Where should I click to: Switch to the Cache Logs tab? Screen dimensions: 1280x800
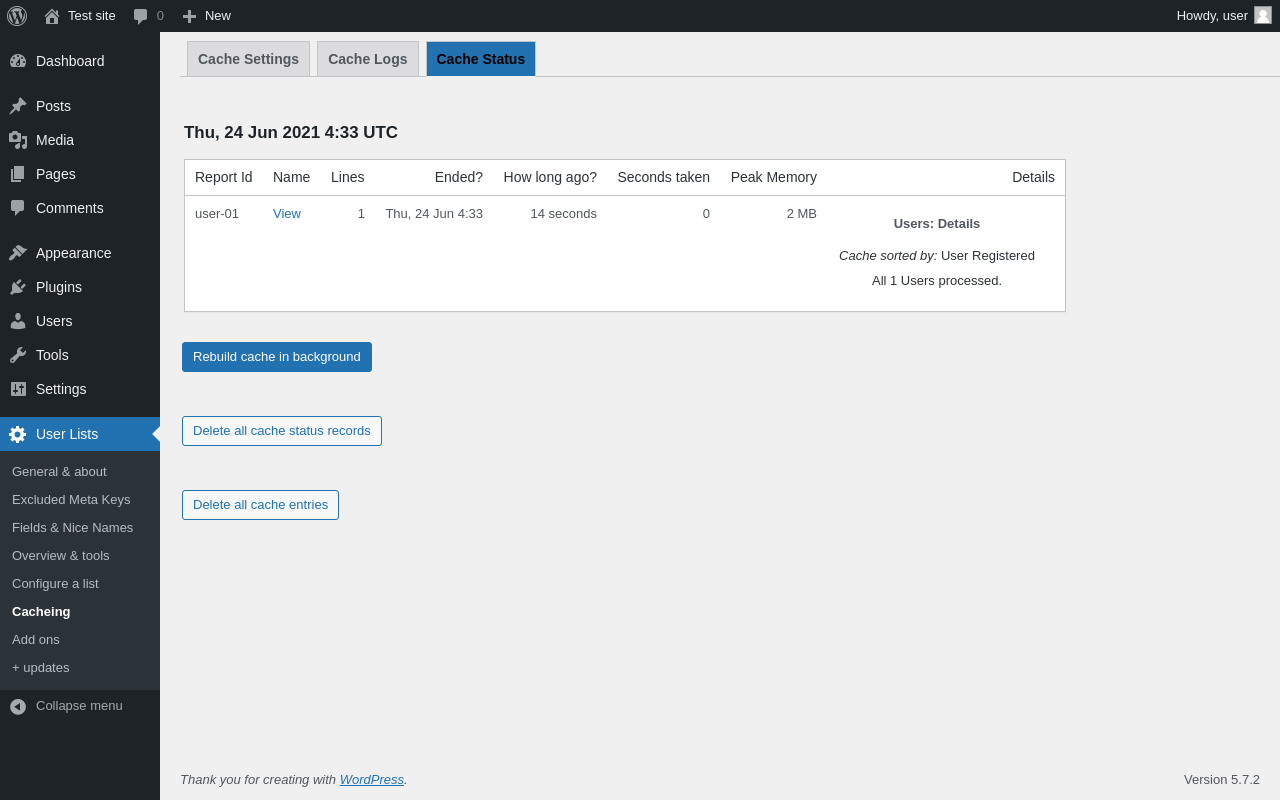point(368,59)
